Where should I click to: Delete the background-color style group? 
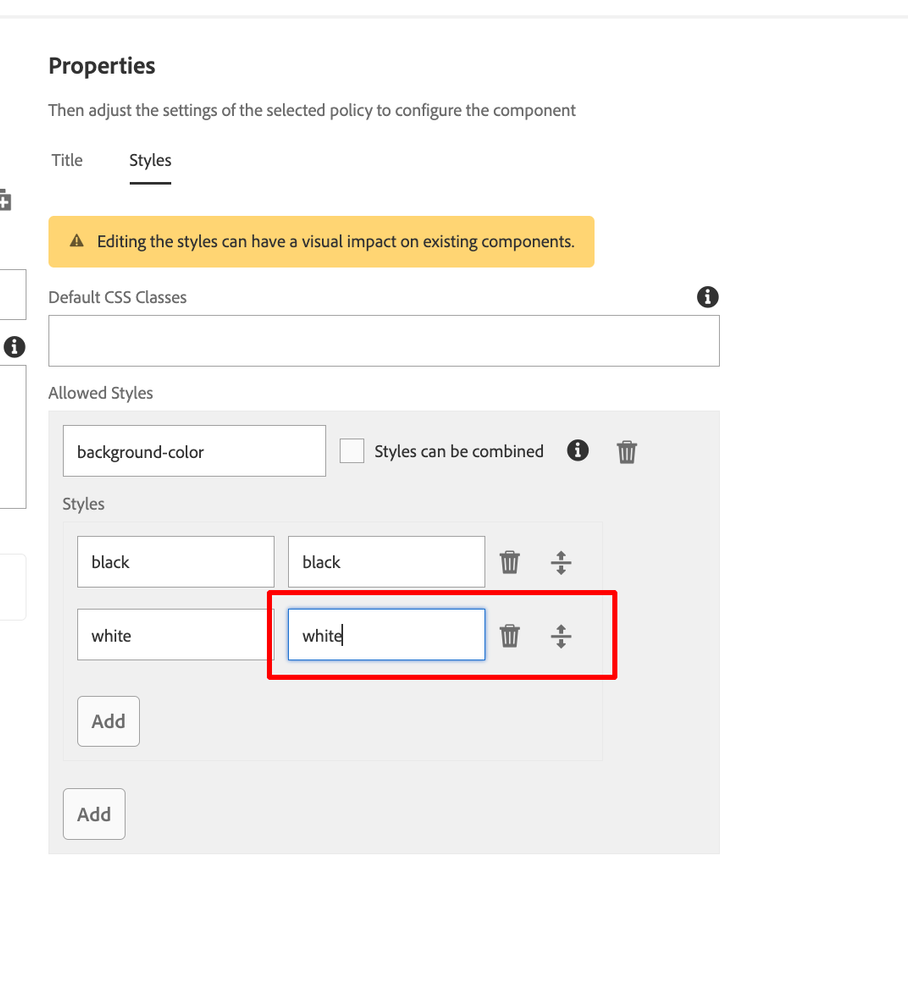[x=627, y=452]
